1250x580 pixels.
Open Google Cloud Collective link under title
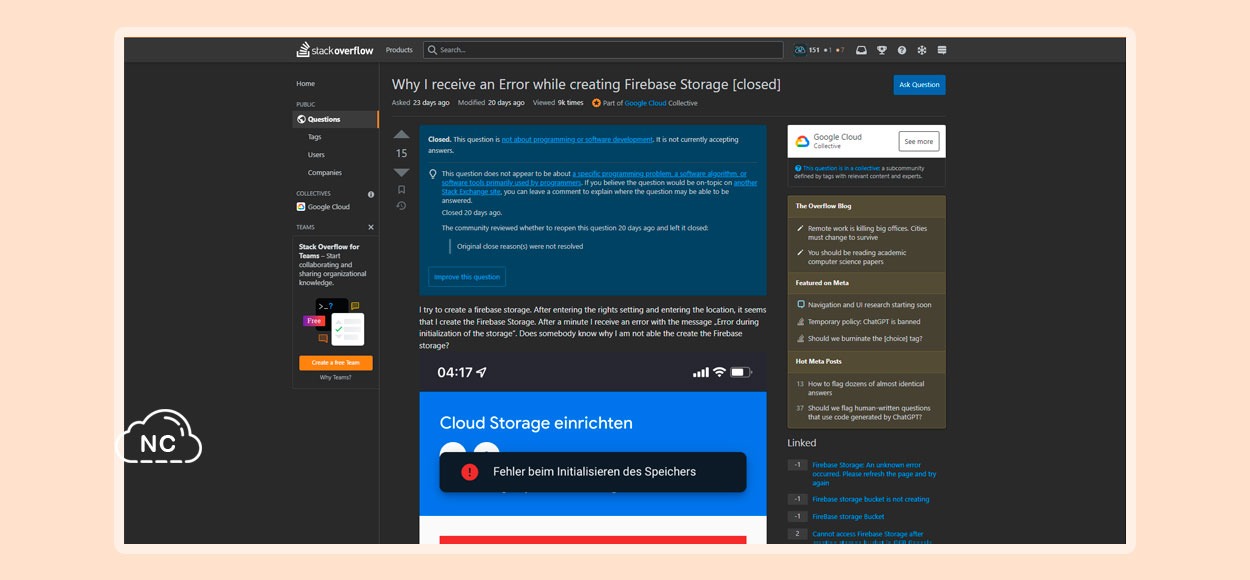click(661, 103)
